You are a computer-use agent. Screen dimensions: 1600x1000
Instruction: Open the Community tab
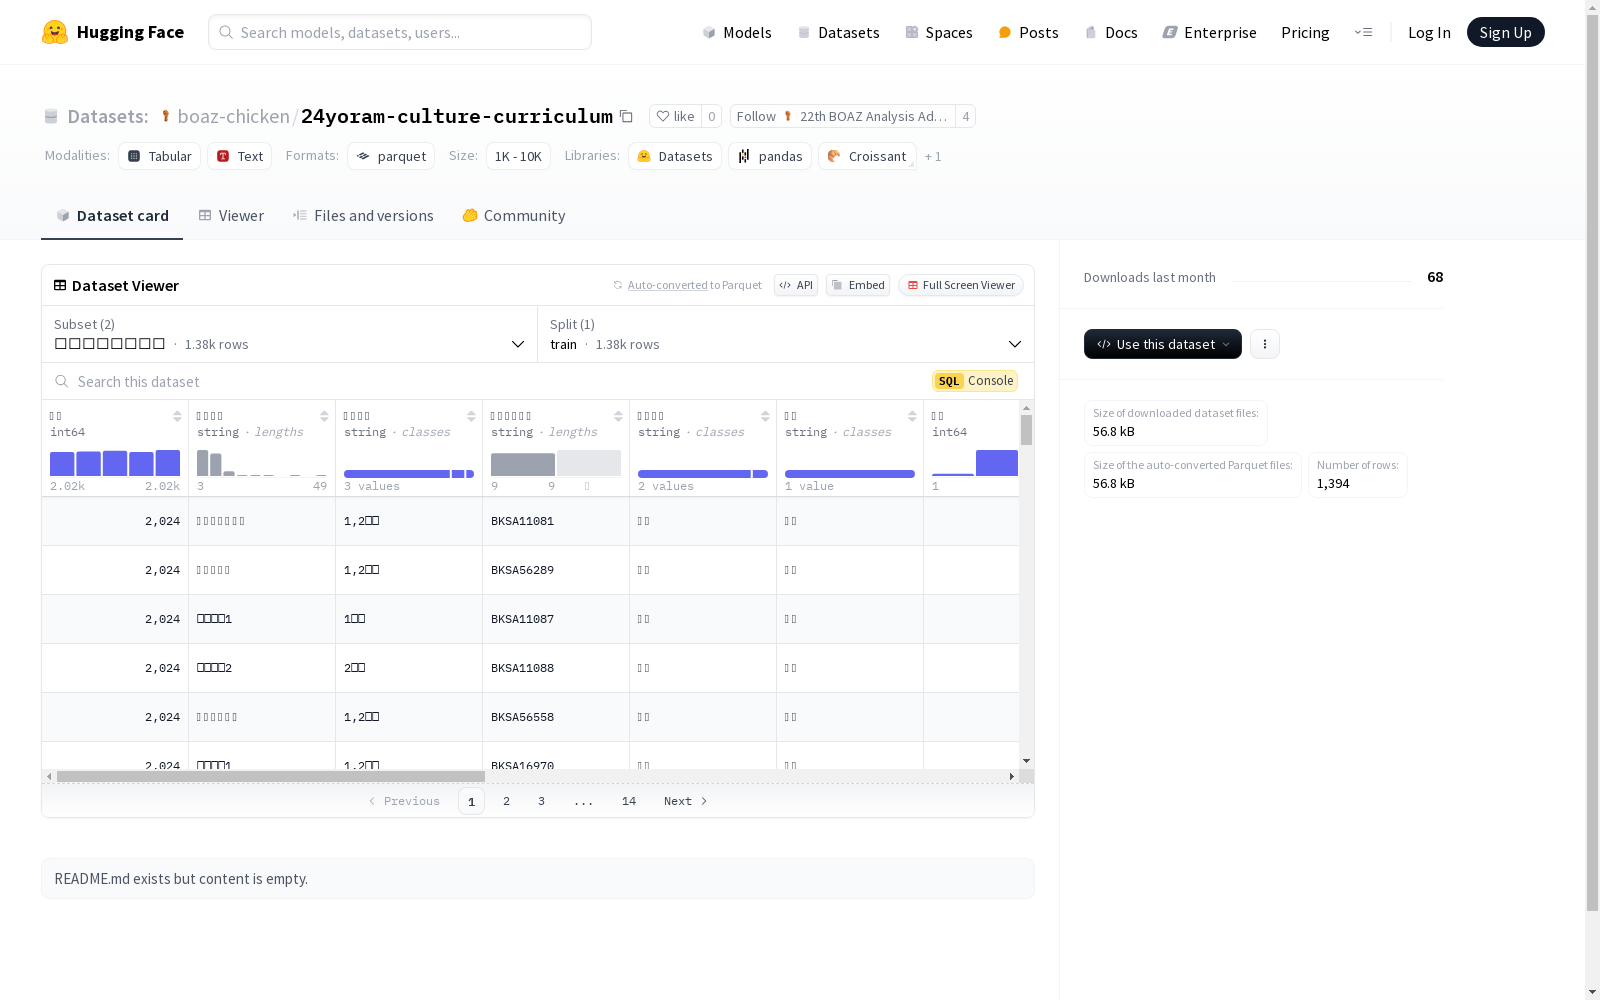[514, 216]
